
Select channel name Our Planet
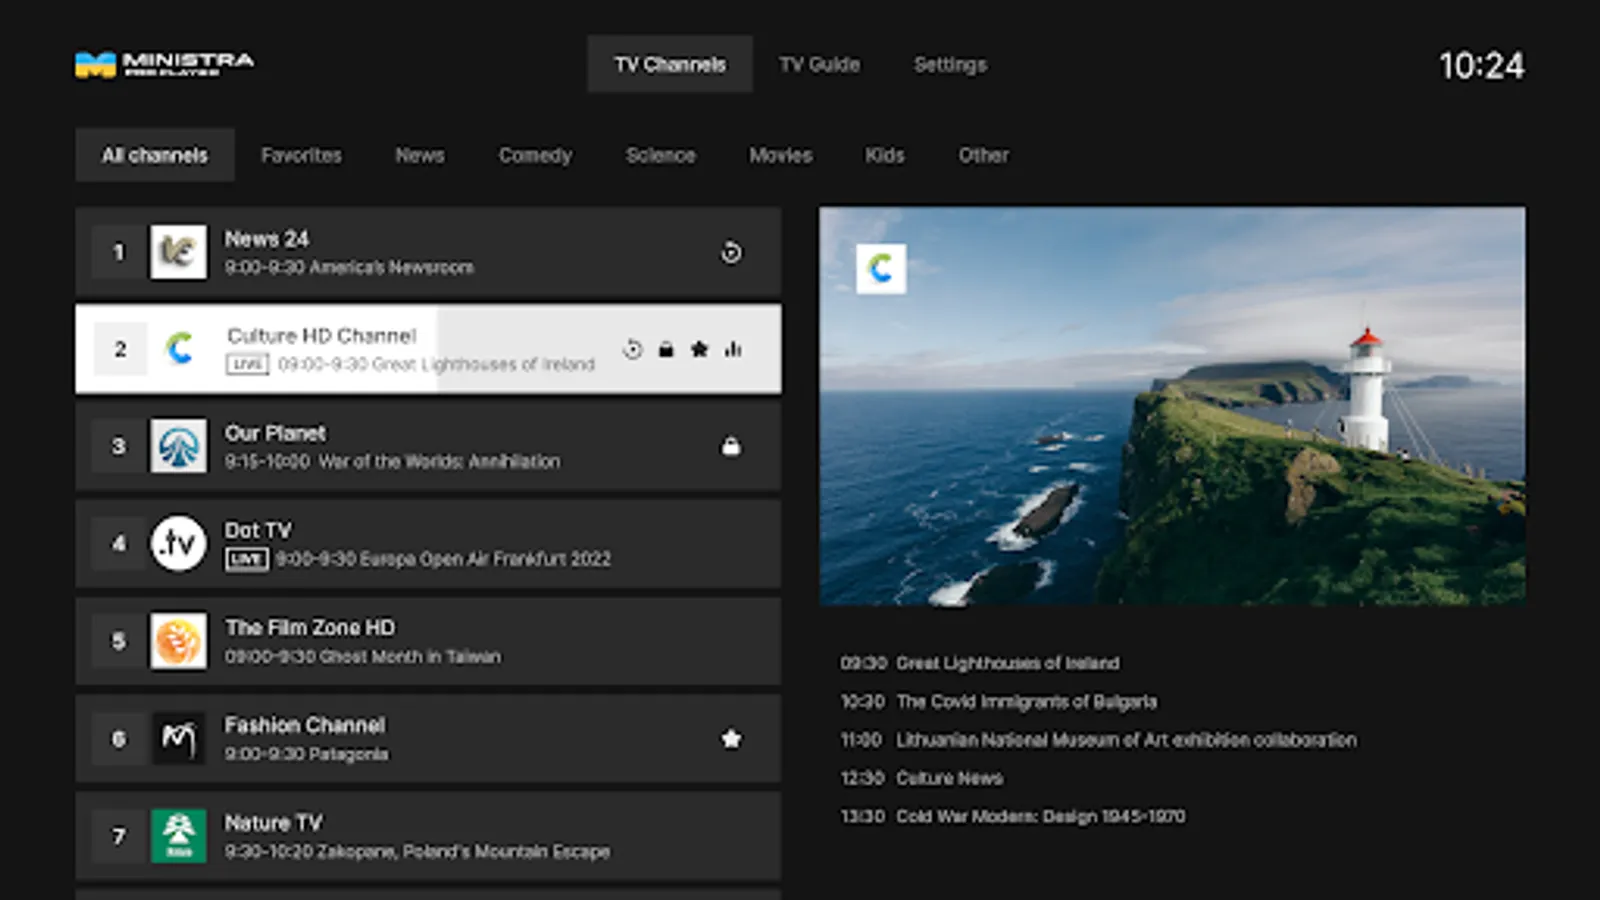point(275,433)
